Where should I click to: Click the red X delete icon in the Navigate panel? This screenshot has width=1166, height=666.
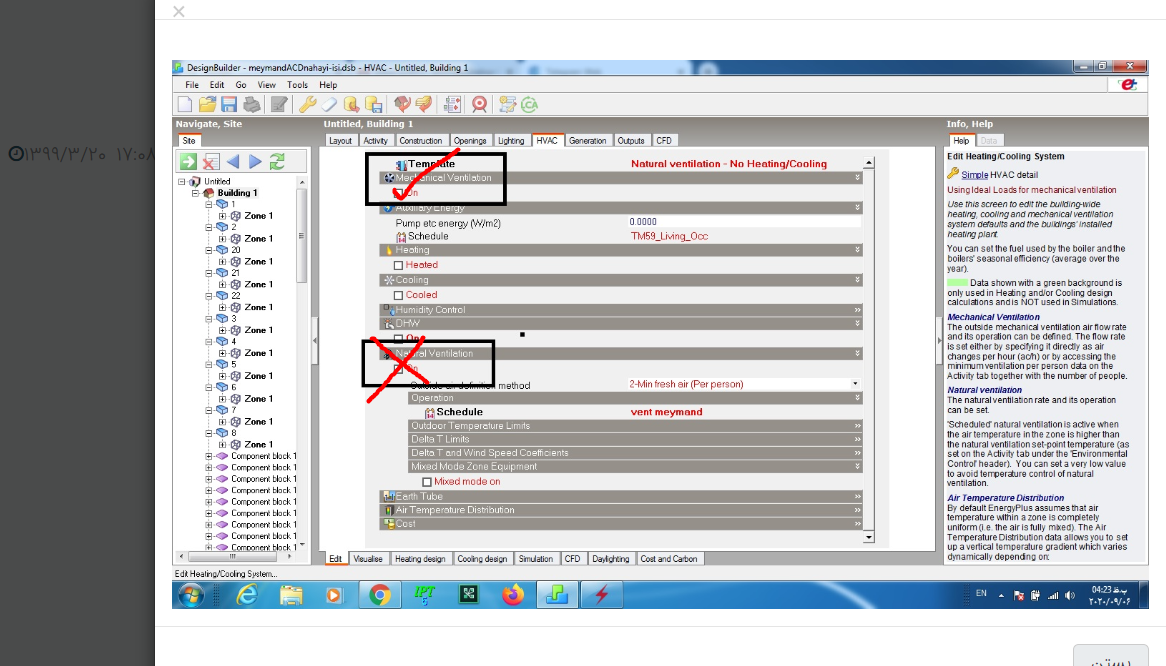pos(210,161)
